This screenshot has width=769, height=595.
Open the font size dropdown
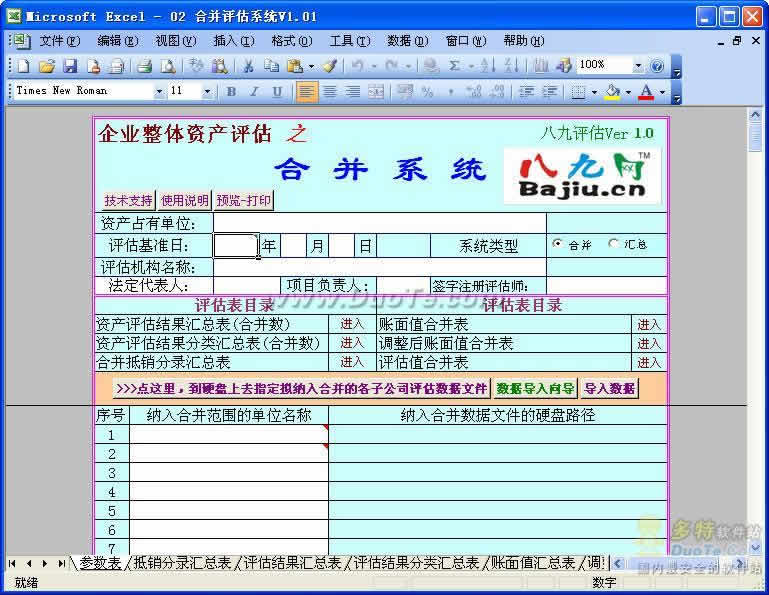point(207,91)
